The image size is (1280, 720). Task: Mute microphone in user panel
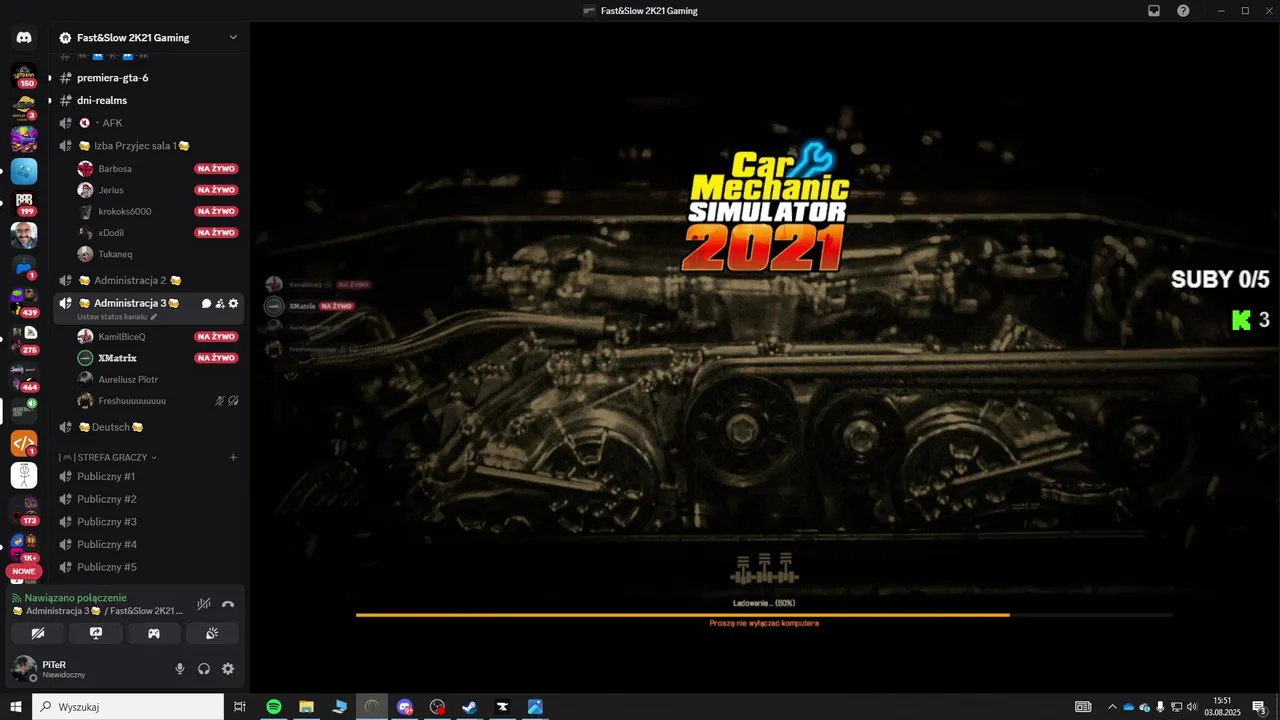(x=180, y=669)
